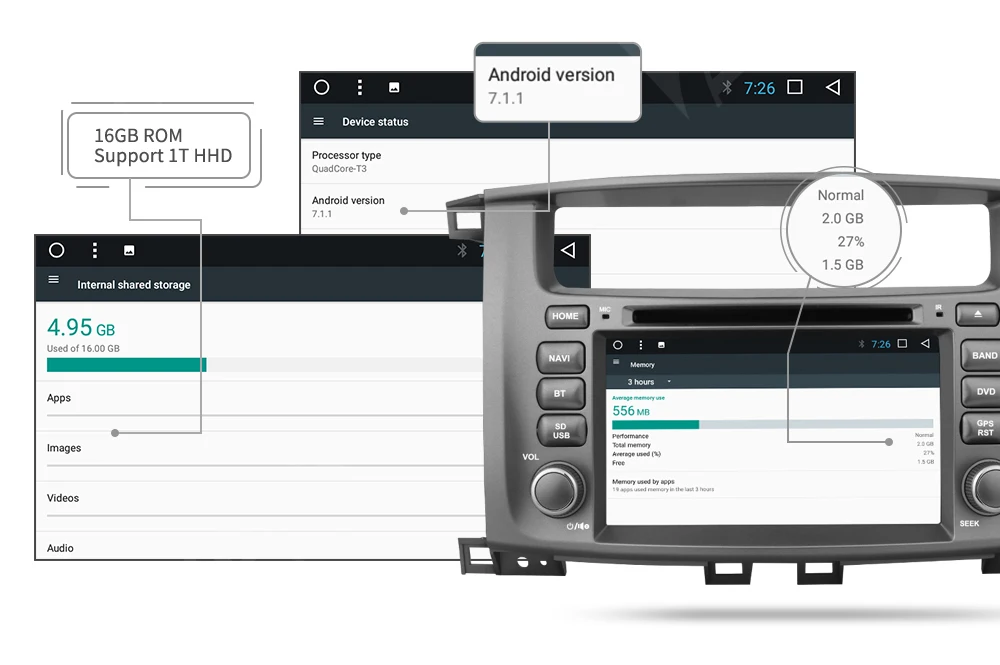1000x665 pixels.
Task: Open the 3 hours duration dropdown
Action: 649,382
